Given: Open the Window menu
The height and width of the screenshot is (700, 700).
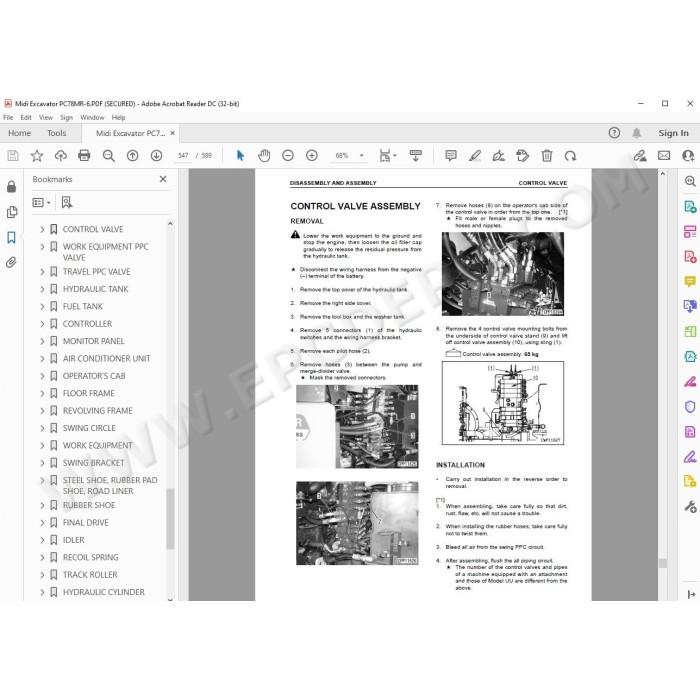Looking at the screenshot, I should tap(92, 117).
